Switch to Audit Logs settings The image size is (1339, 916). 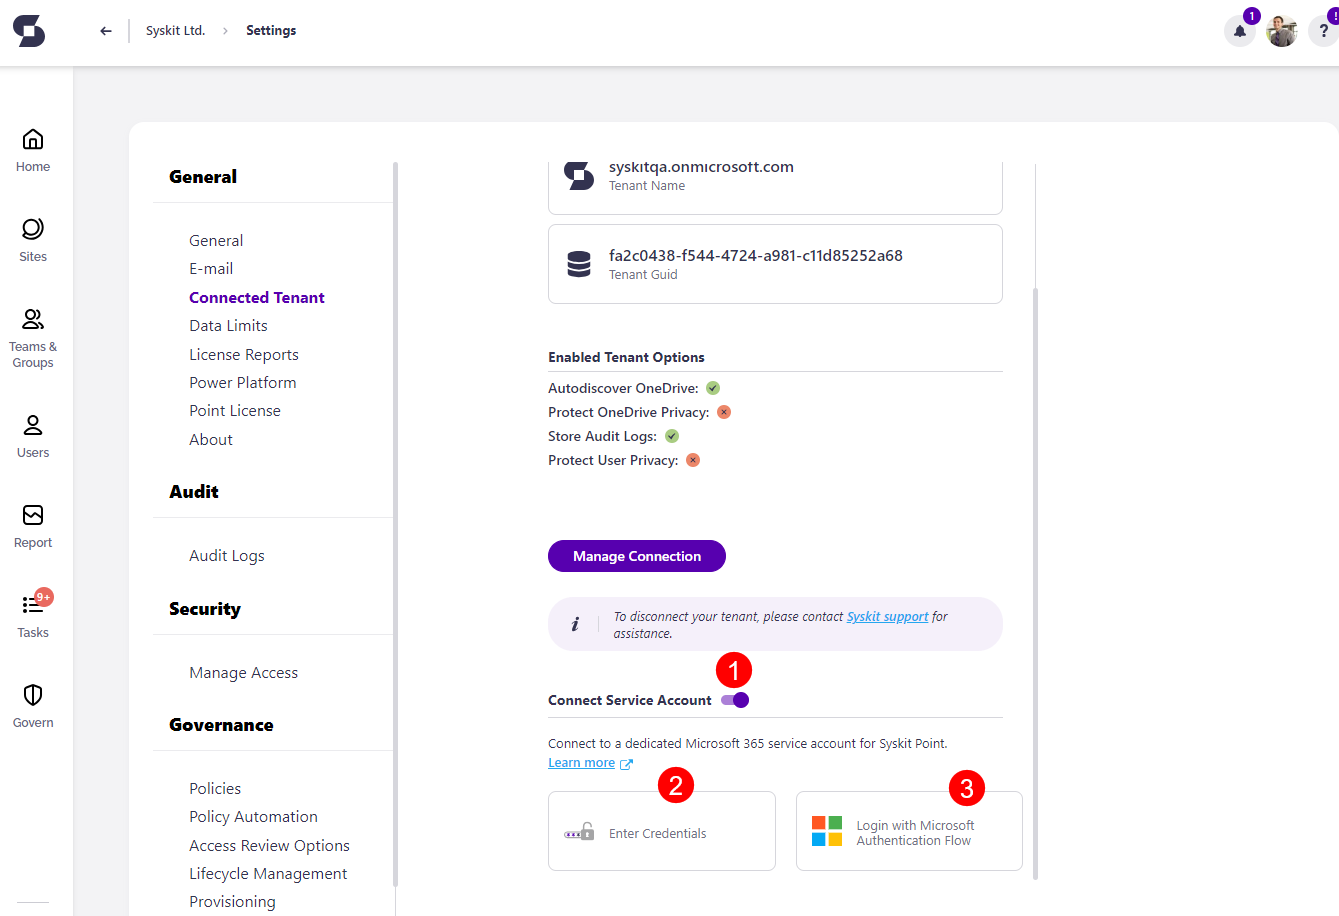pos(226,555)
